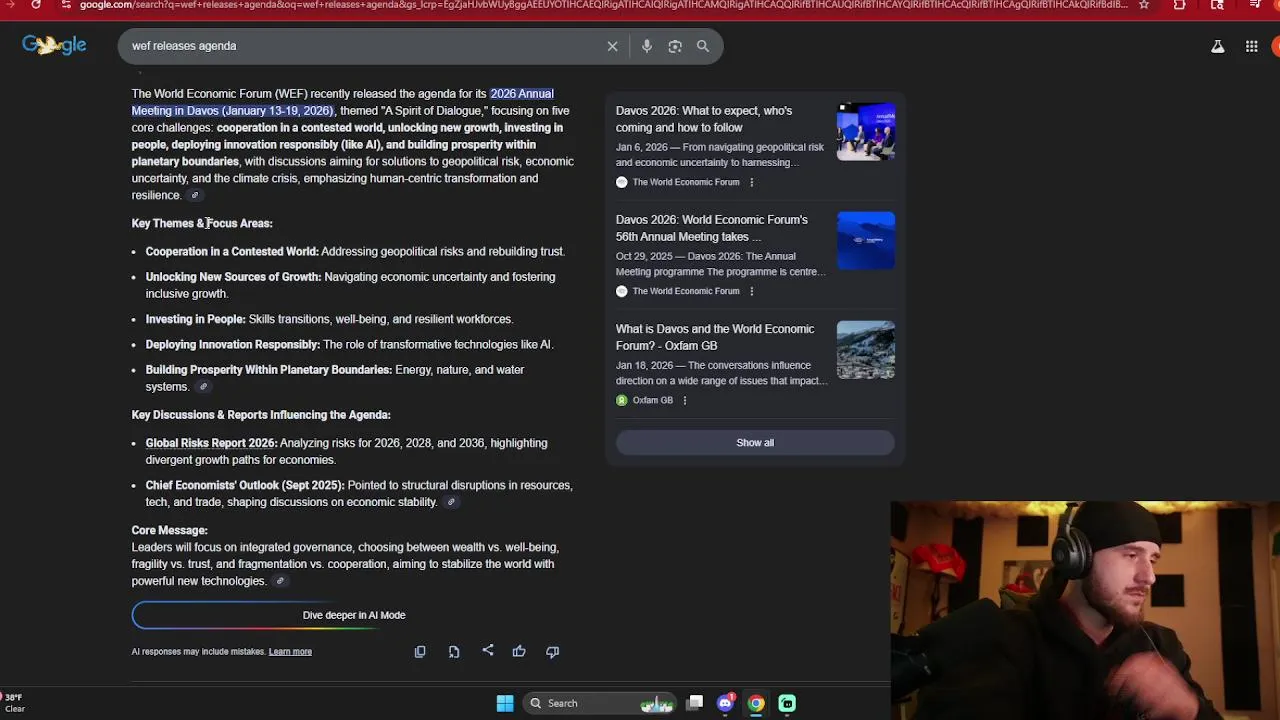Open blue thumbnail of 56th Annual Meeting article
1280x720 pixels.
coord(866,240)
